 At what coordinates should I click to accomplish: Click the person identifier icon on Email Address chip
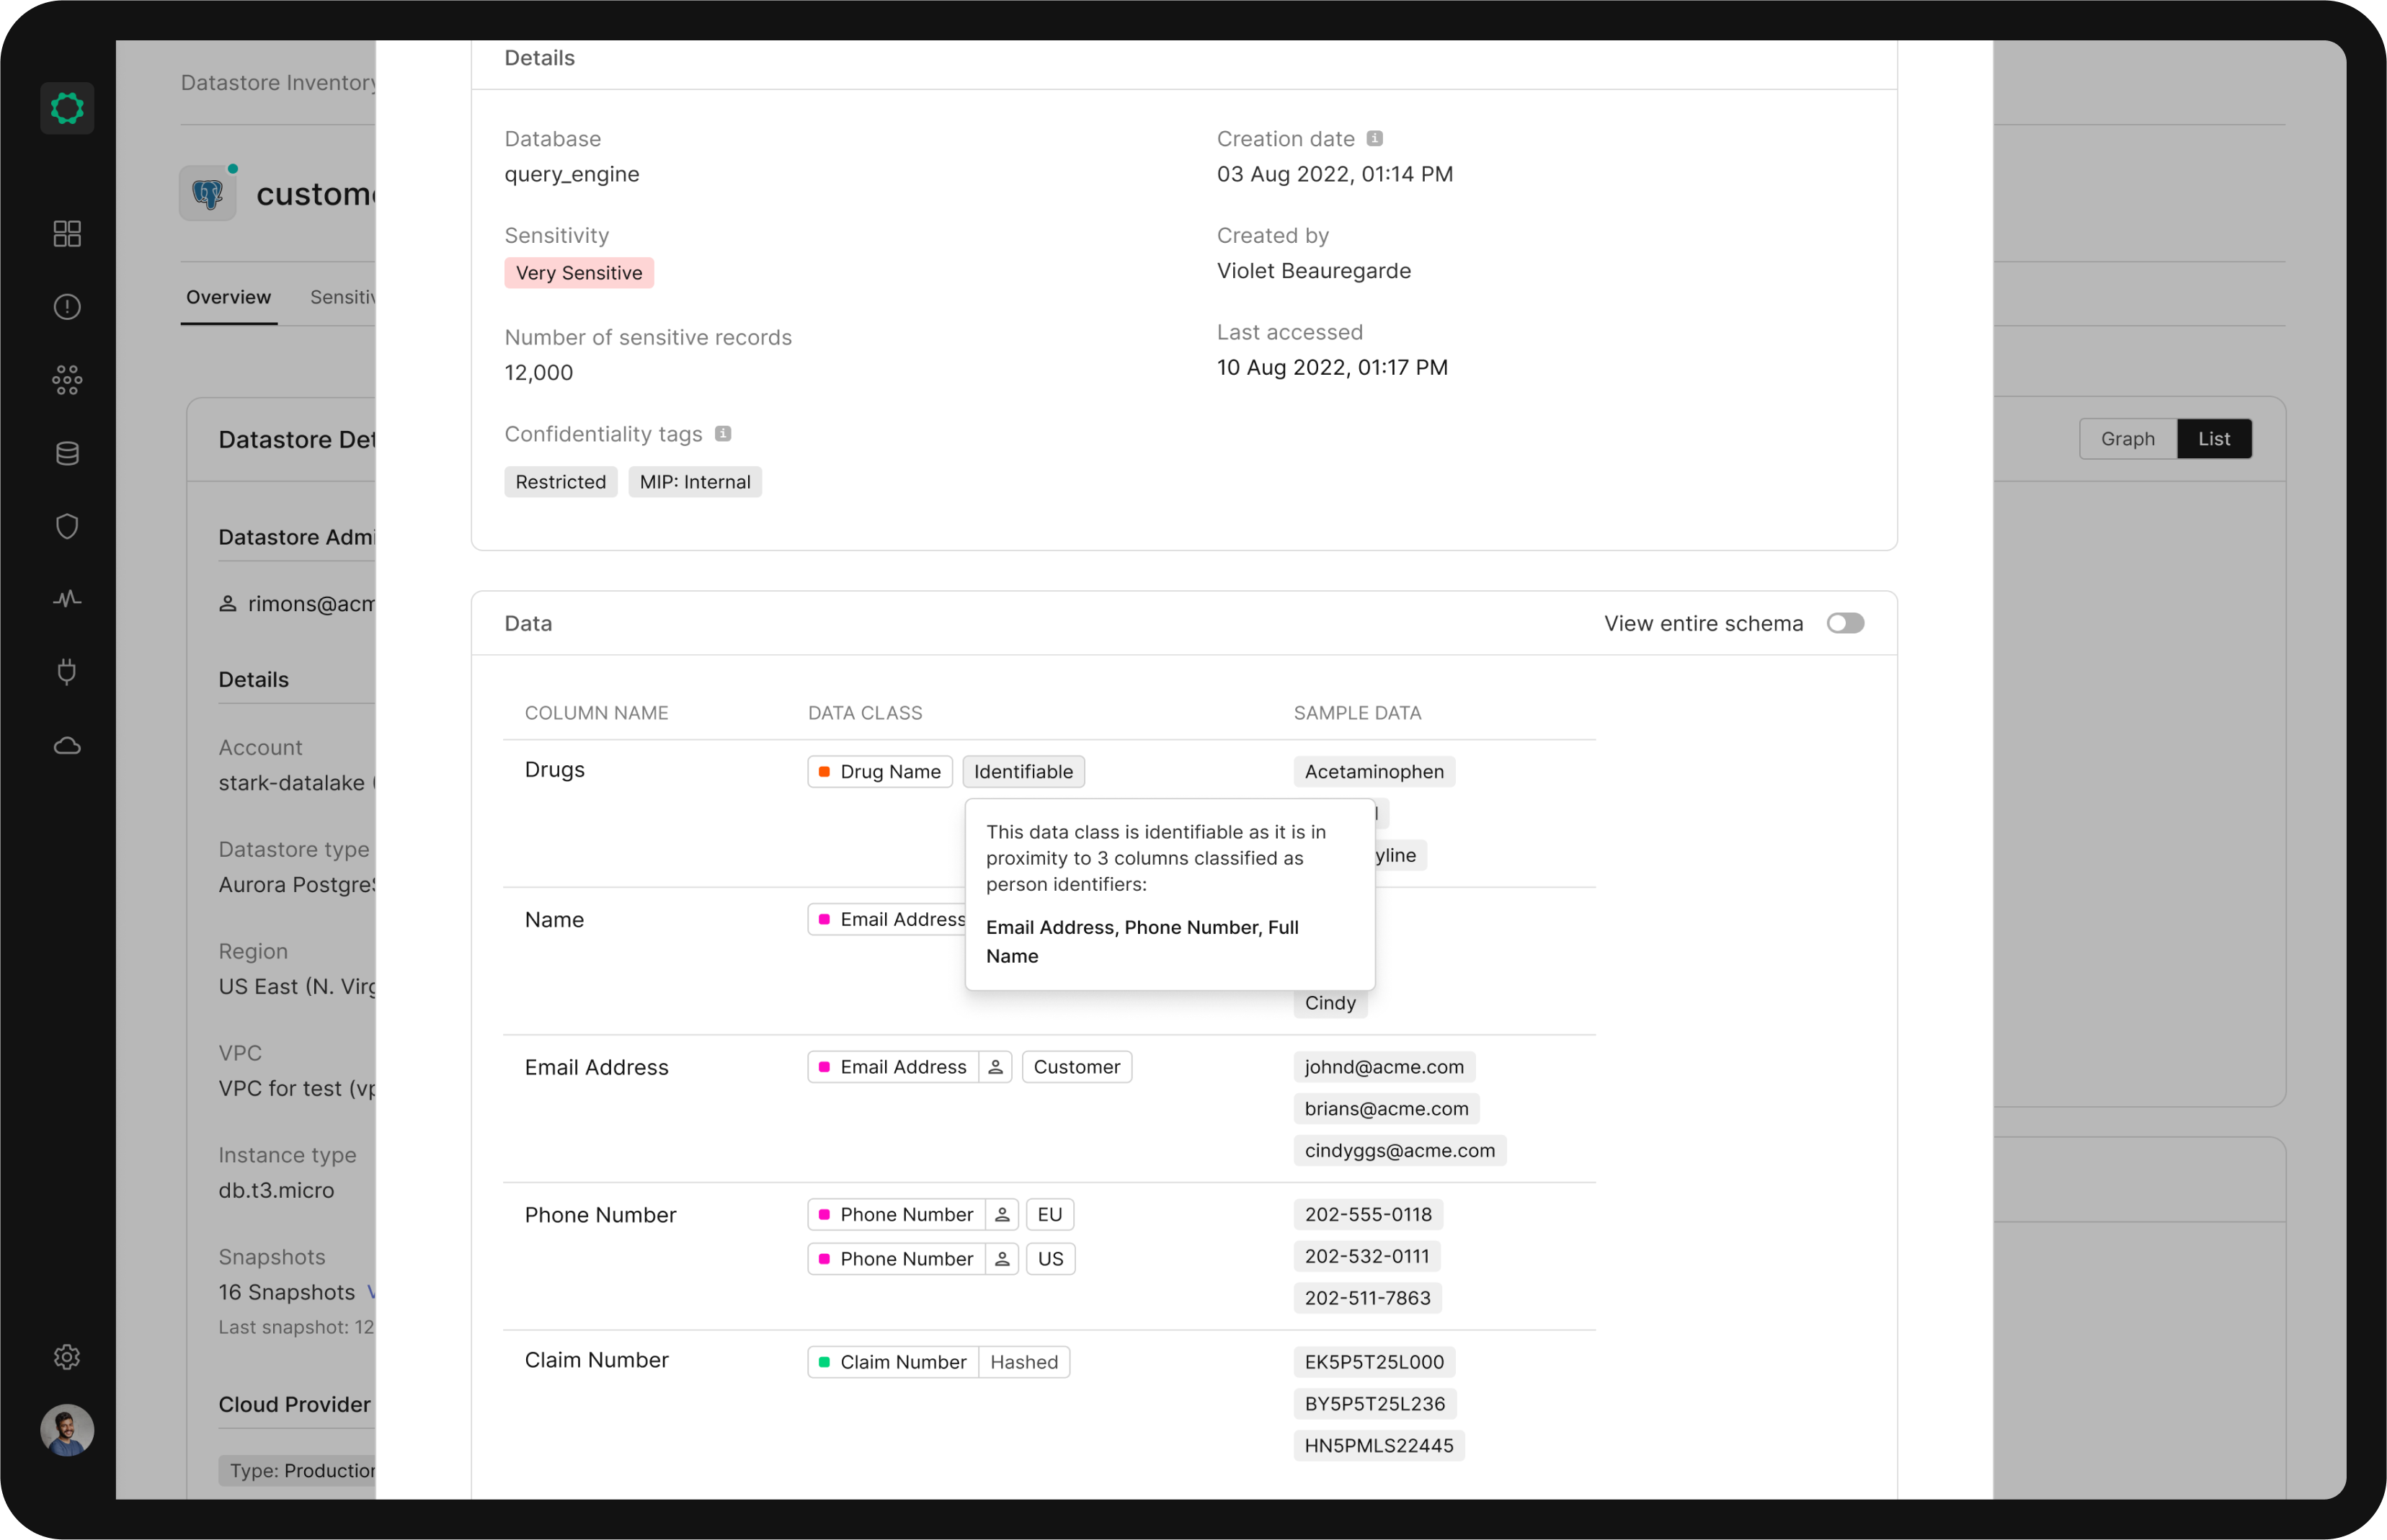coord(996,1067)
